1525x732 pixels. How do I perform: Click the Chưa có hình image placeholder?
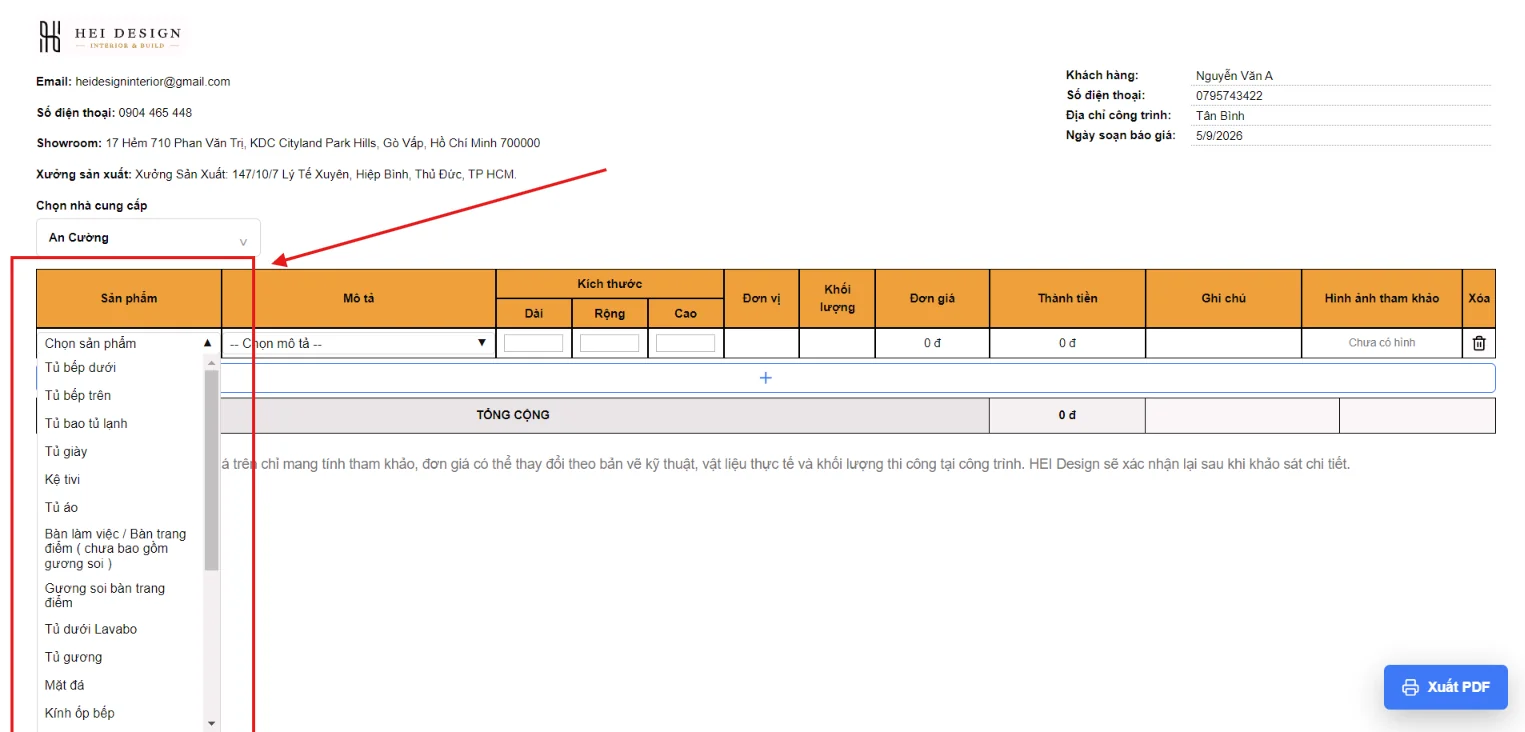tap(1382, 343)
